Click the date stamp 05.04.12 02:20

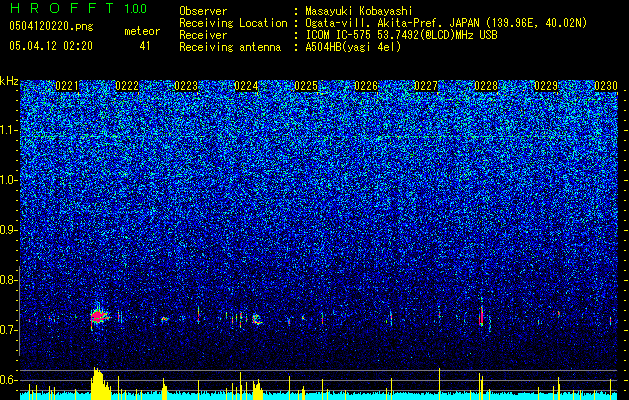point(51,46)
